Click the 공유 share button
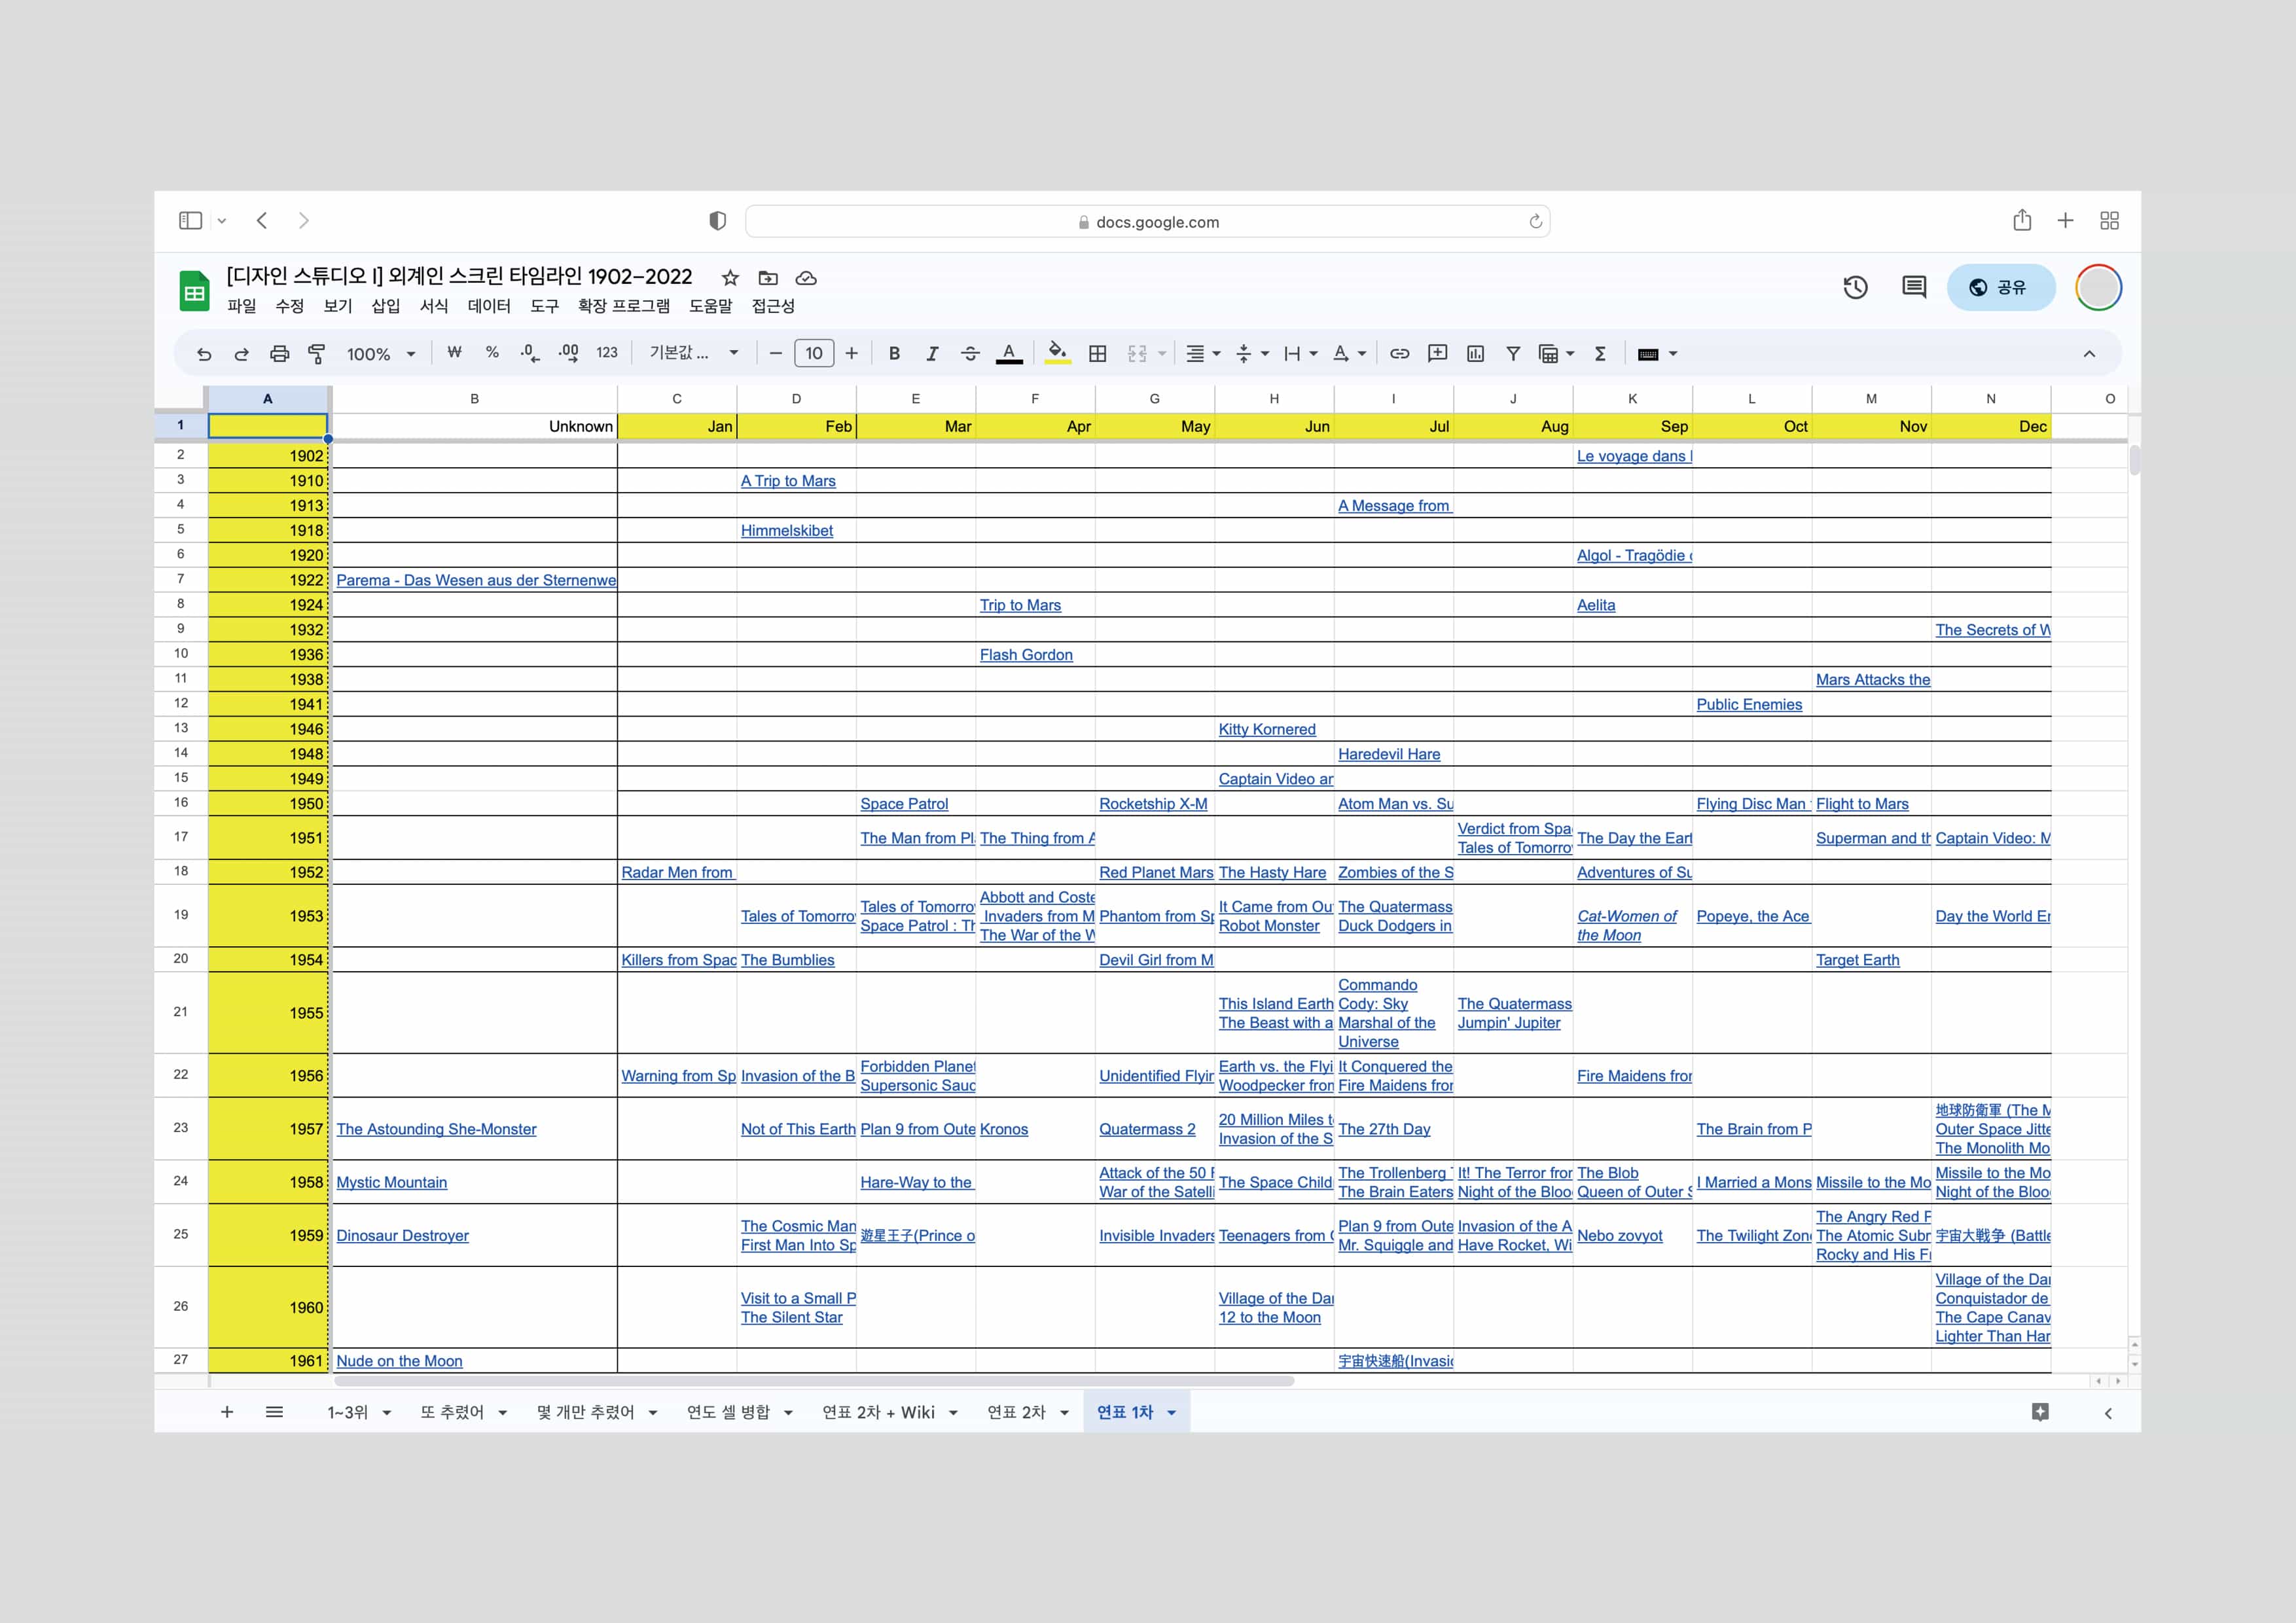Viewport: 2296px width, 1623px height. (x=2000, y=288)
